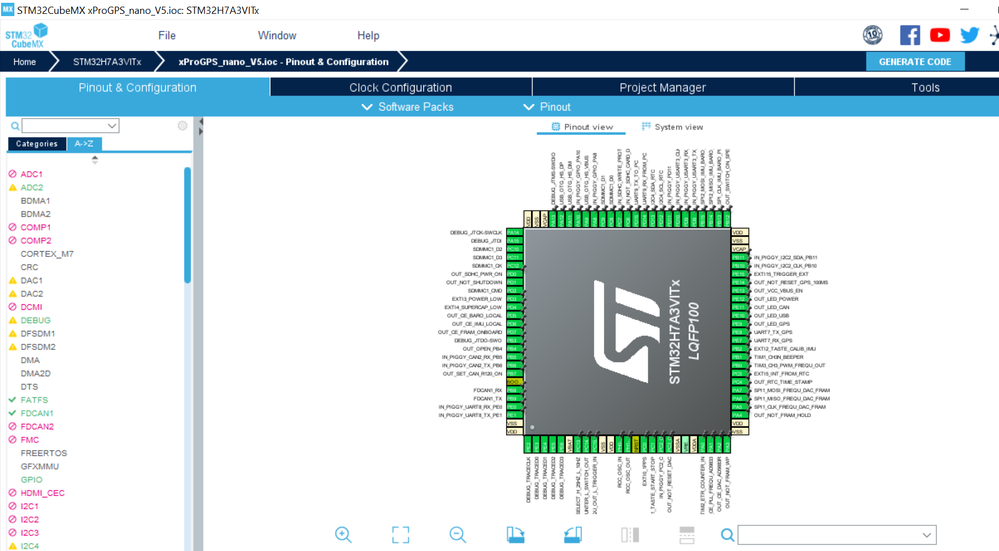Viewport: 999px width, 551px height.
Task: Open the category search settings gear
Action: coord(182,125)
